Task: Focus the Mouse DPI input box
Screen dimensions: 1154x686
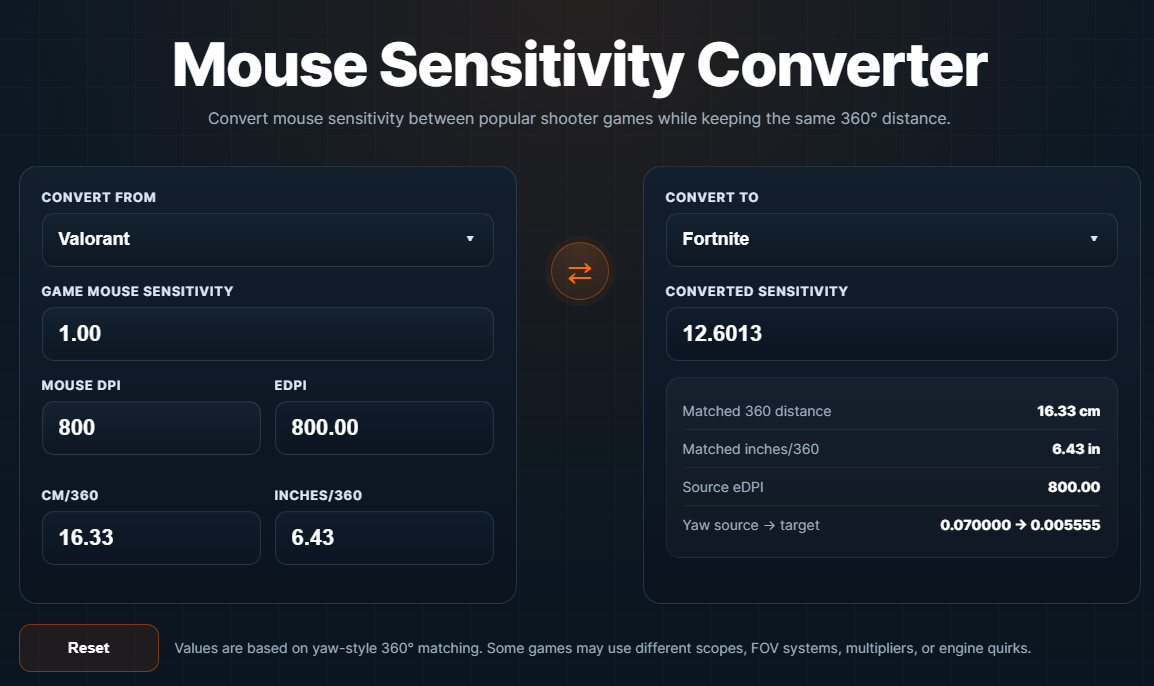Action: [151, 428]
